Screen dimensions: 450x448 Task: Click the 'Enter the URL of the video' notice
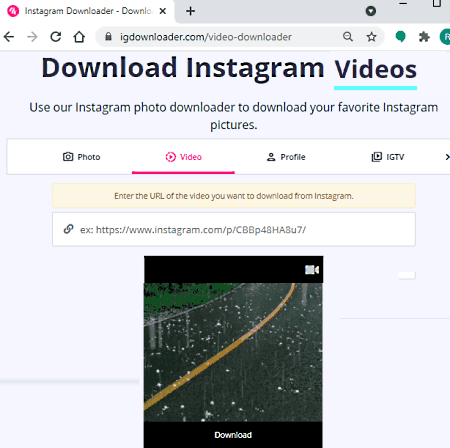(x=234, y=196)
